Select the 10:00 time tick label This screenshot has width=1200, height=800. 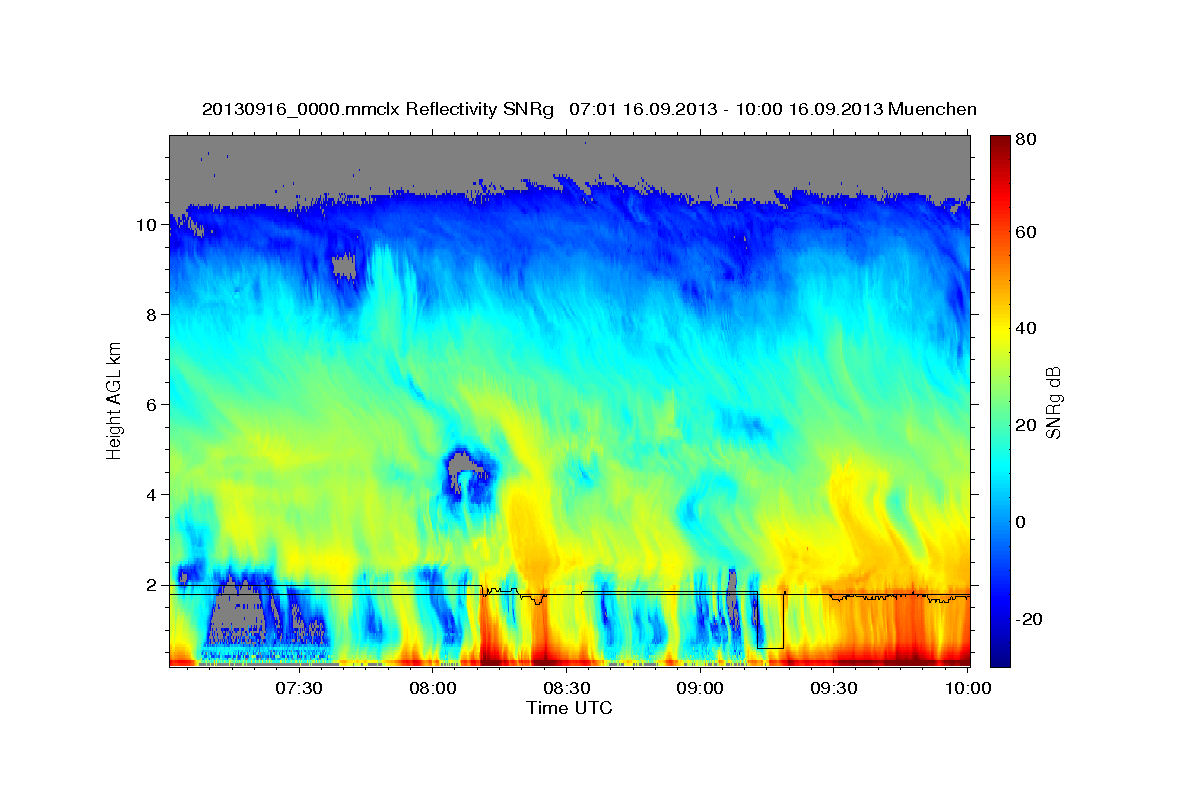(967, 688)
